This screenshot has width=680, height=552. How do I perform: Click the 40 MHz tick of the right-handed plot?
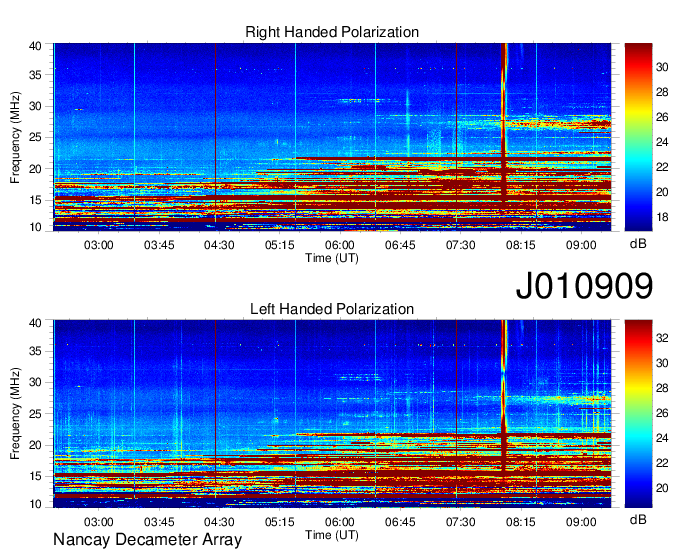pyautogui.click(x=35, y=46)
